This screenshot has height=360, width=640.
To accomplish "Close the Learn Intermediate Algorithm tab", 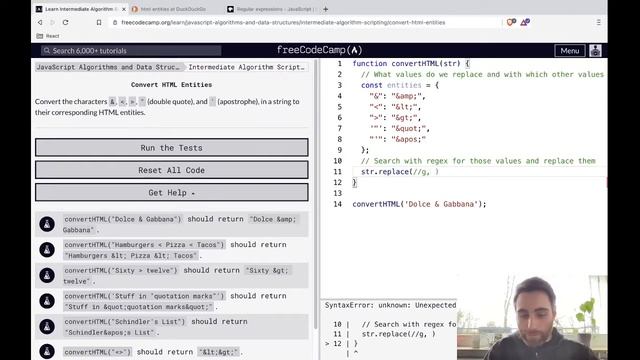I will point(124,9).
